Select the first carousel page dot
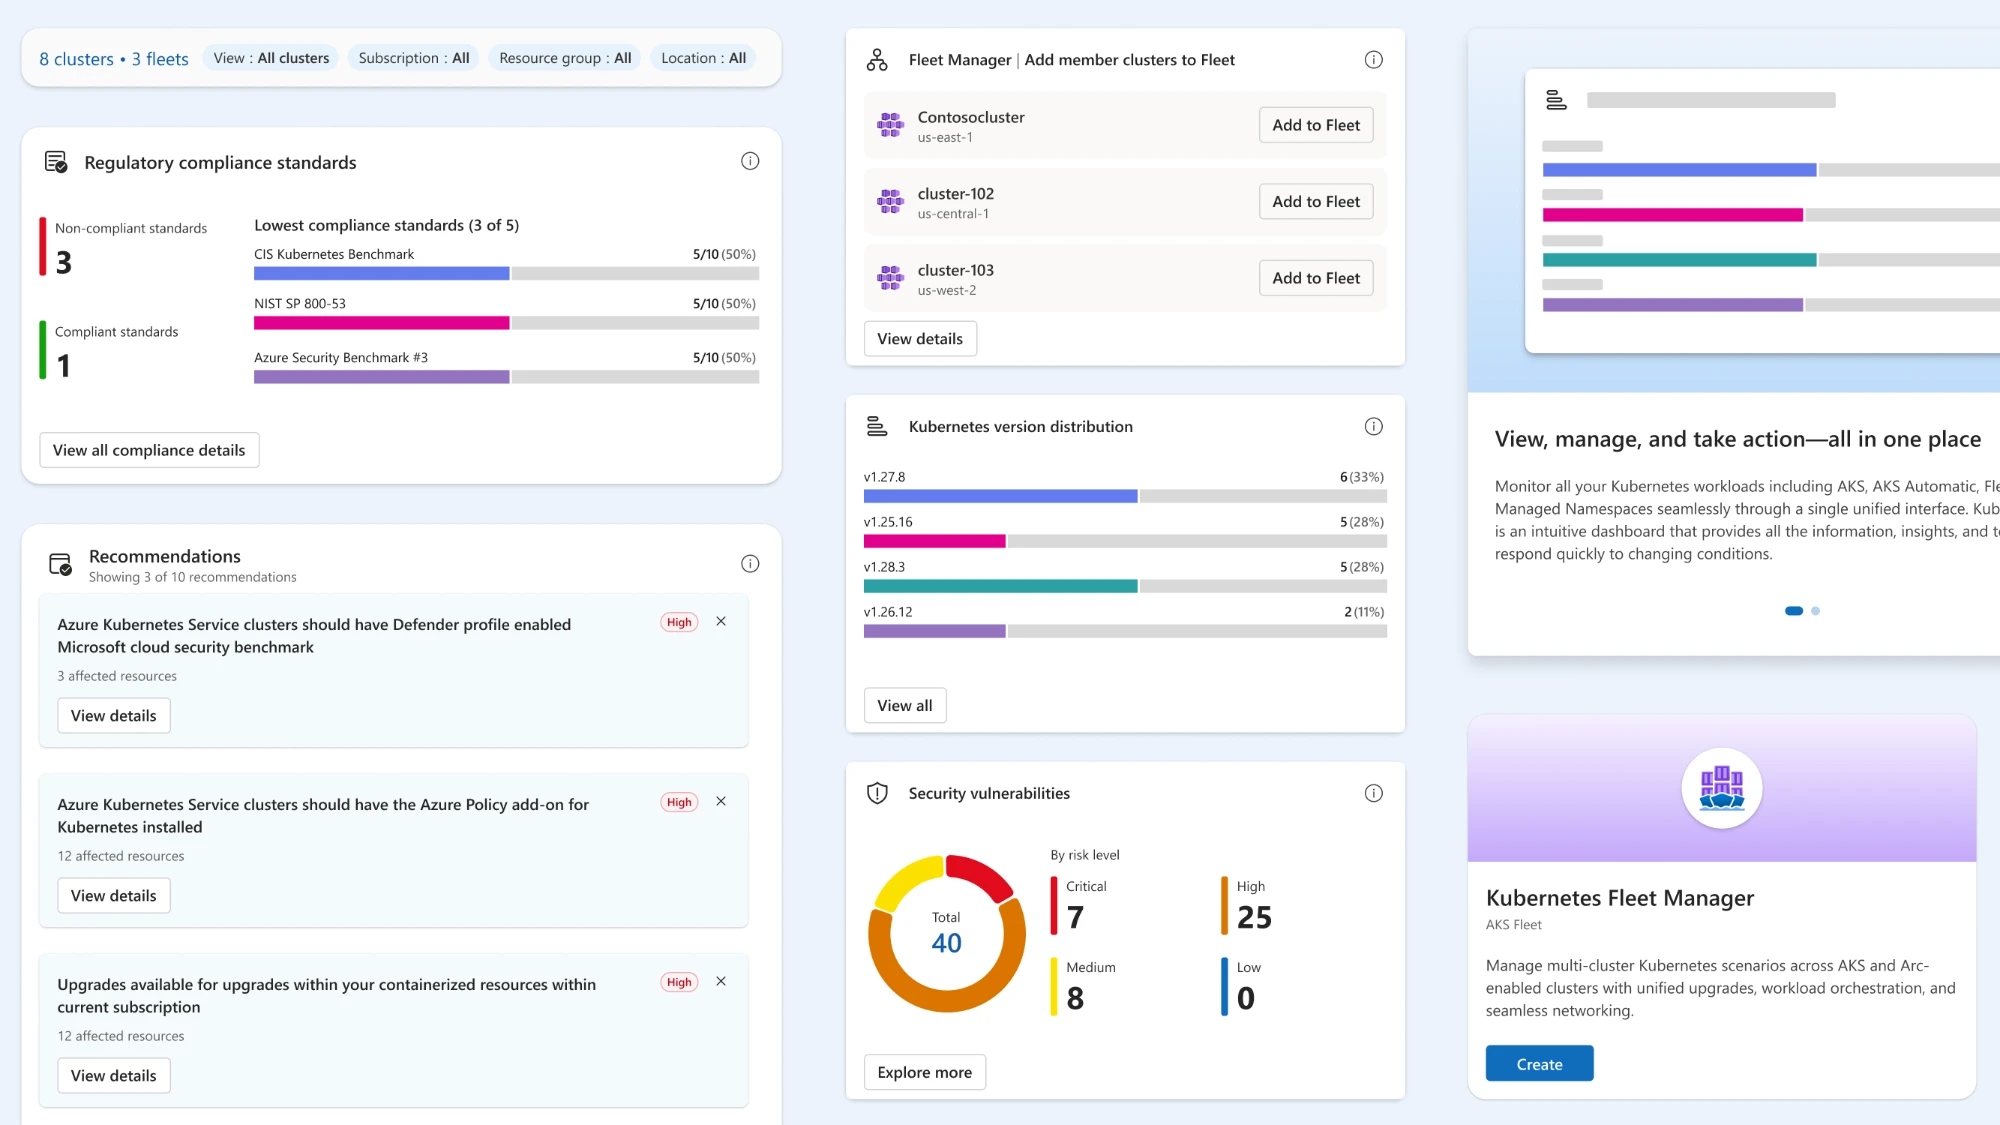 1794,611
